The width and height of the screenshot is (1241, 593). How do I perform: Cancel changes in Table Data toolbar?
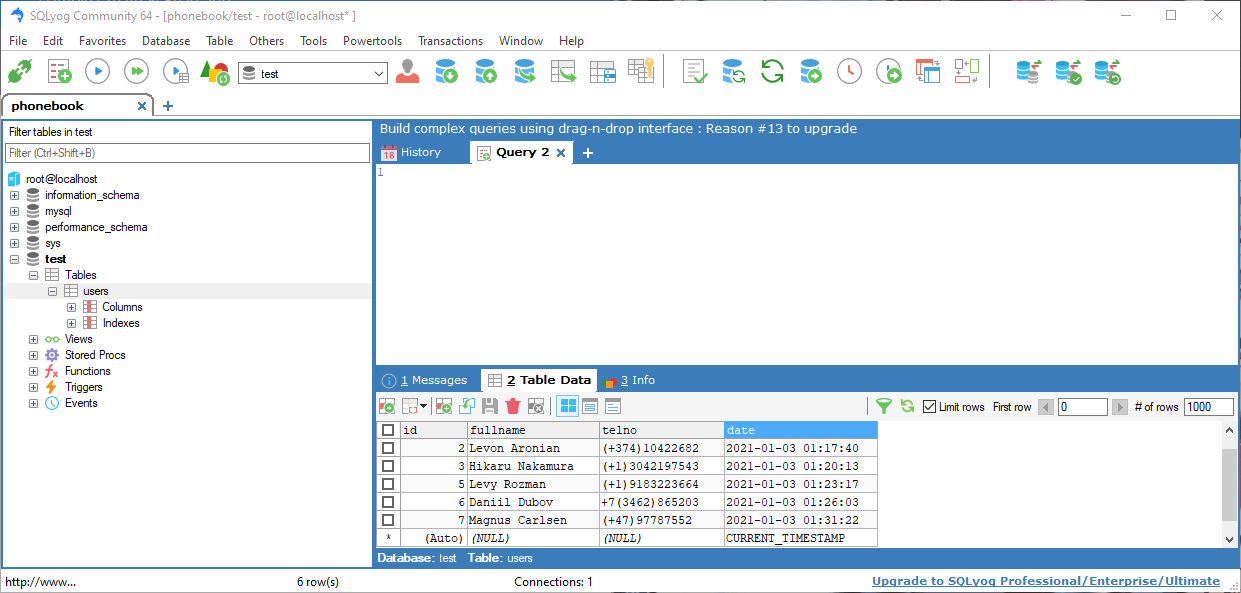coord(536,406)
